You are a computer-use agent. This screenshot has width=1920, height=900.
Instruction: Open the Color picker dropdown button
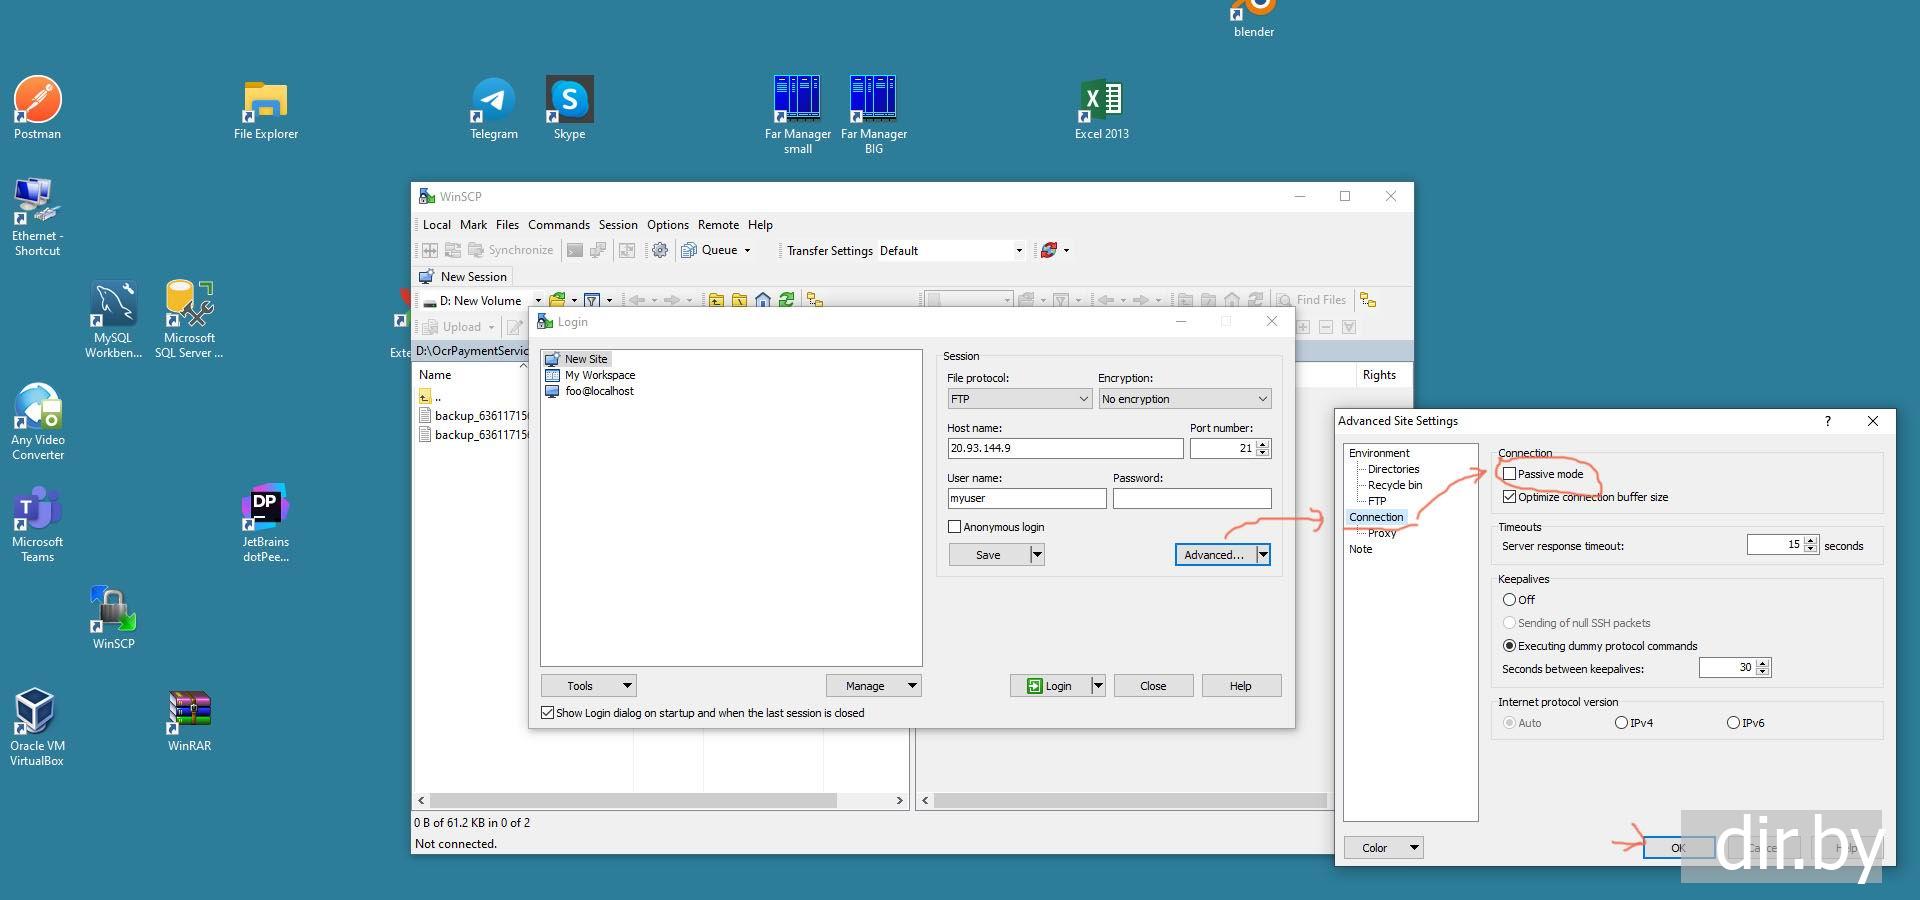(x=1383, y=848)
